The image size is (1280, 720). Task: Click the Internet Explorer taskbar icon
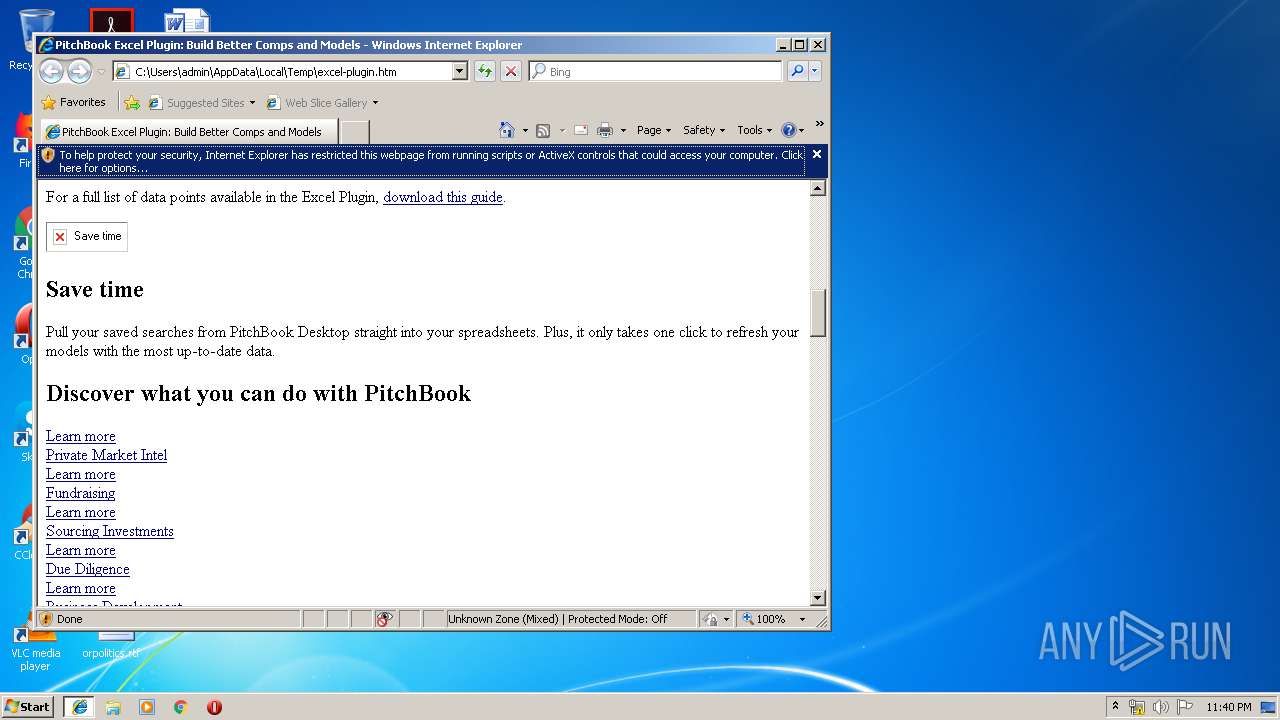tap(80, 706)
